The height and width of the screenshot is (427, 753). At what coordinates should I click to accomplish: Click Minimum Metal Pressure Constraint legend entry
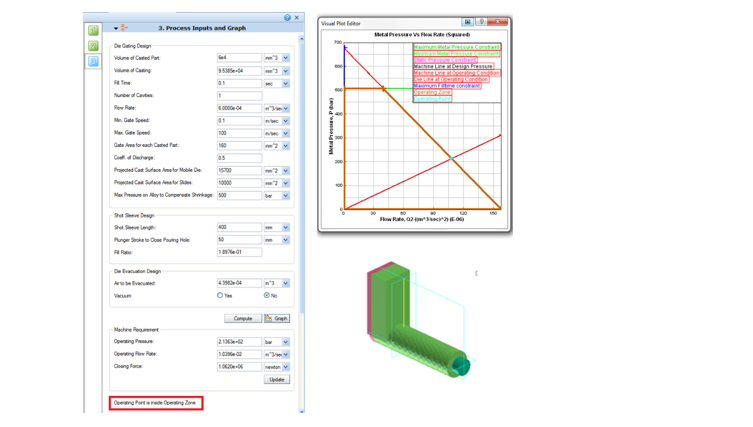[457, 53]
